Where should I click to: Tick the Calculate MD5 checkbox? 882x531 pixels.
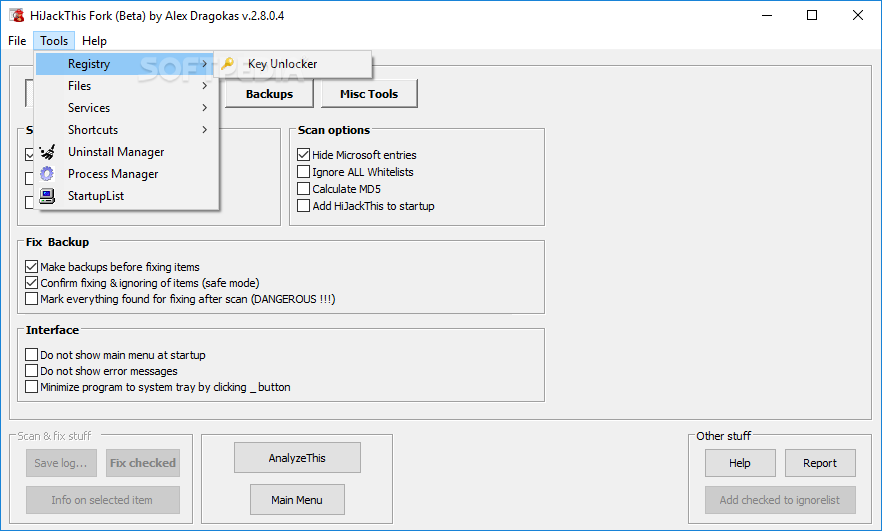pos(303,188)
